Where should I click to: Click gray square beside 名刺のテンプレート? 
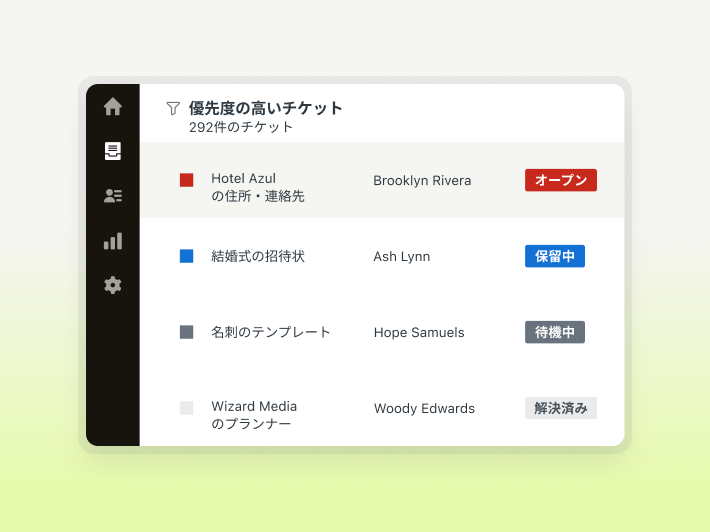(x=187, y=332)
